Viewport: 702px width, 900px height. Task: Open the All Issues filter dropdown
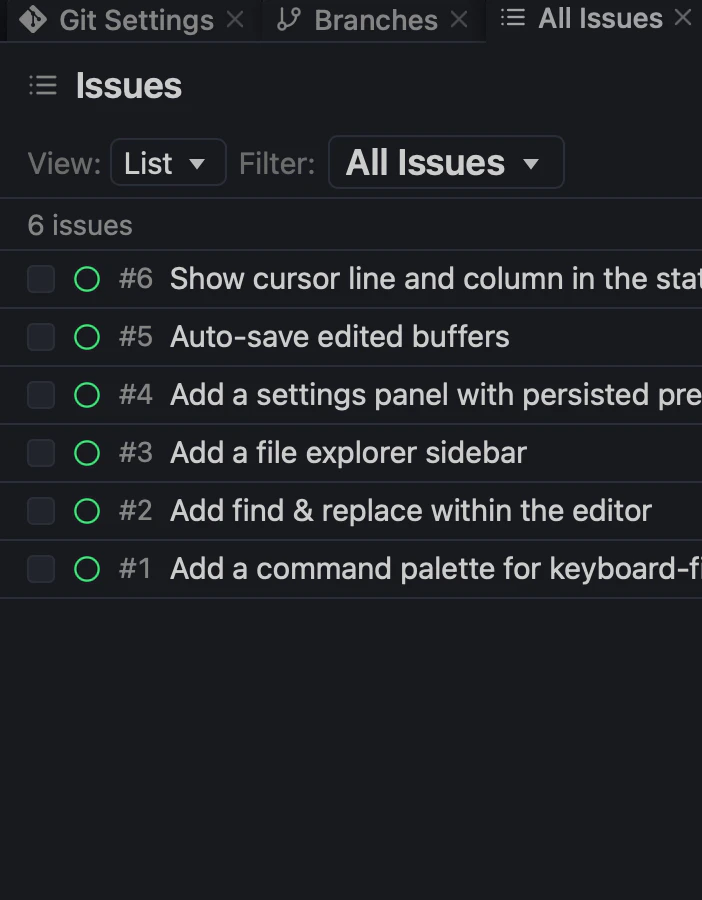click(x=446, y=162)
